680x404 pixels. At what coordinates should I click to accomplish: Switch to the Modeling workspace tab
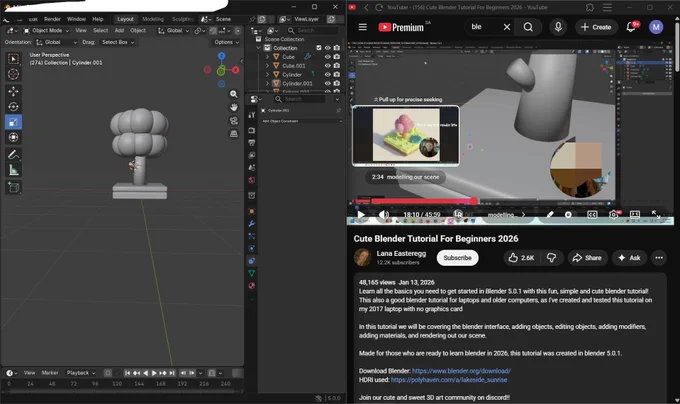click(153, 19)
